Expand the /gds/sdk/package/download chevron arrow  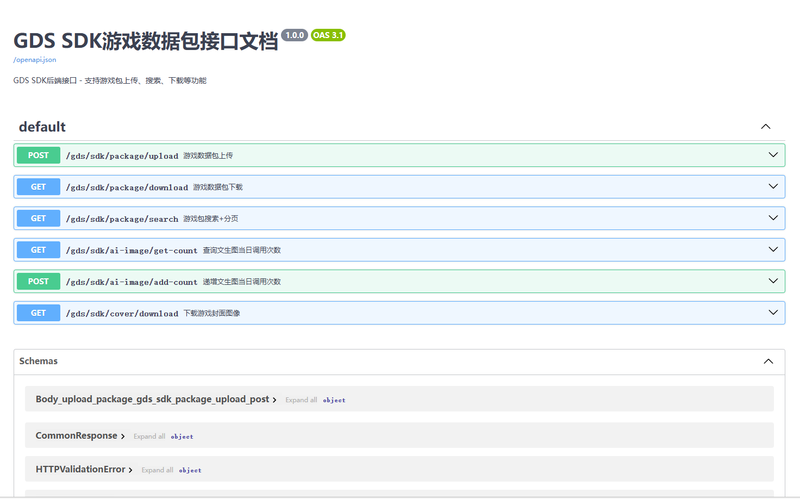click(x=773, y=187)
